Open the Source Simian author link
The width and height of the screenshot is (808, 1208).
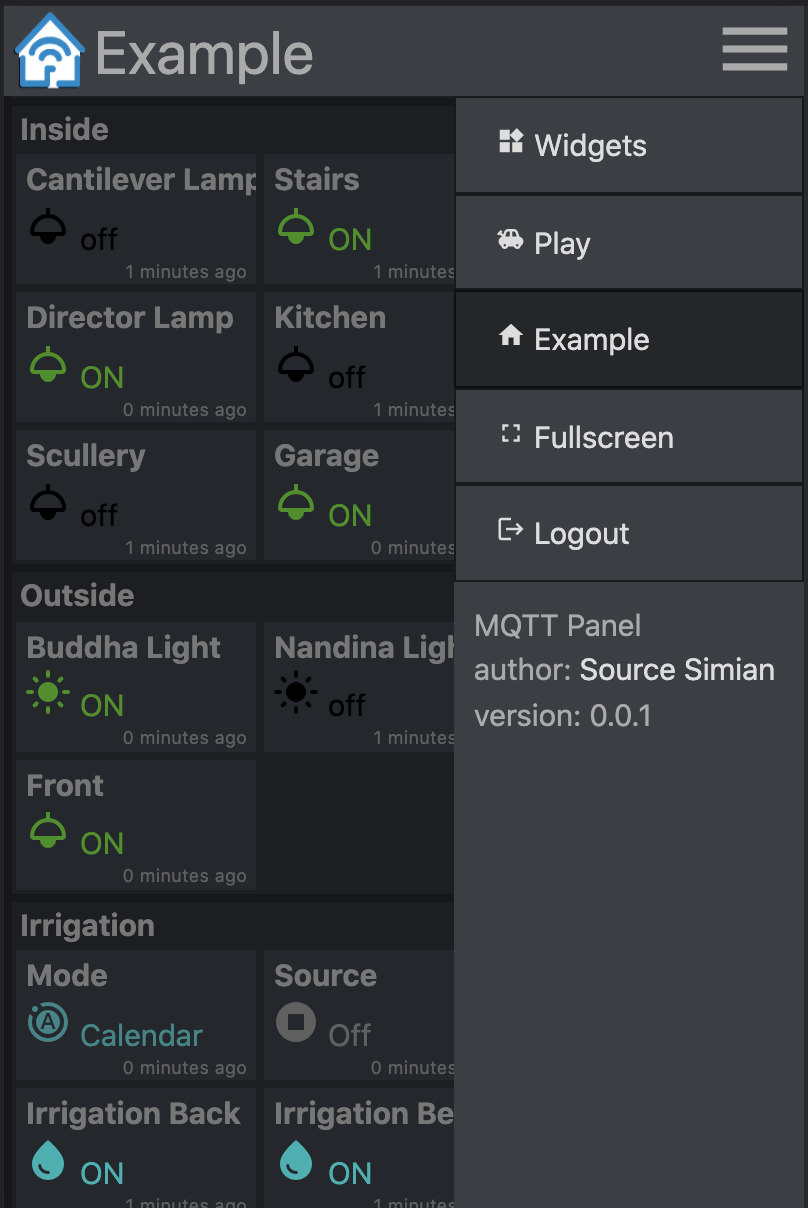pyautogui.click(x=677, y=670)
